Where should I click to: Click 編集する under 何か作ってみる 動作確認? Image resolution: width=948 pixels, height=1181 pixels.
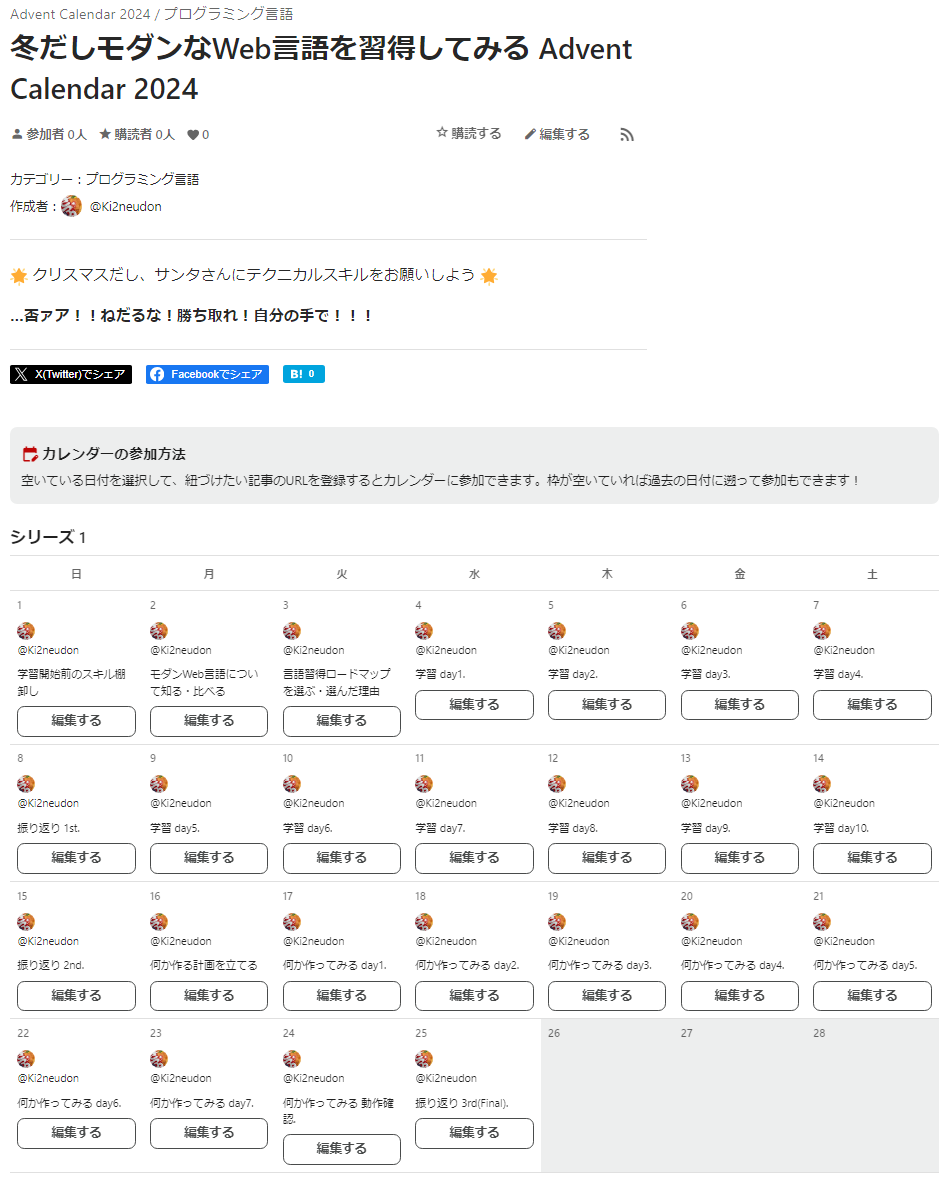click(x=342, y=1149)
